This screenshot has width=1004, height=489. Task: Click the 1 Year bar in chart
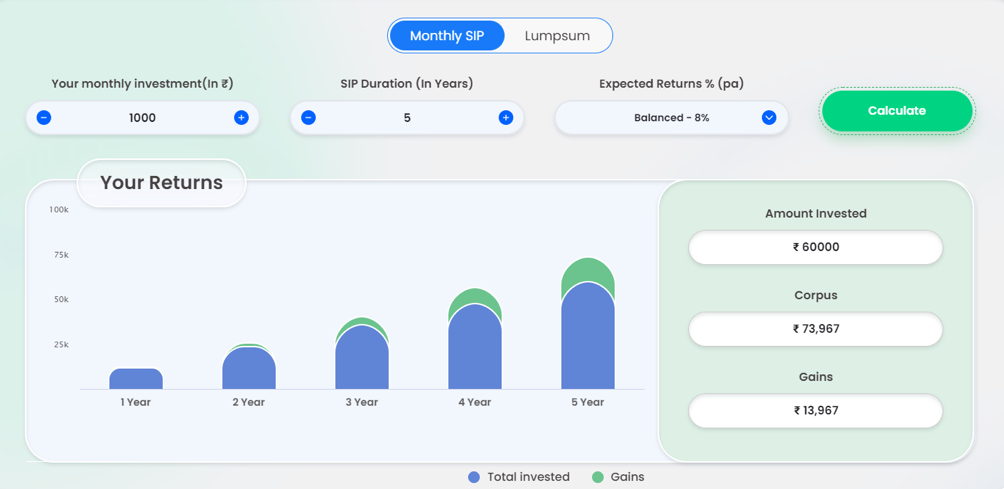click(136, 379)
